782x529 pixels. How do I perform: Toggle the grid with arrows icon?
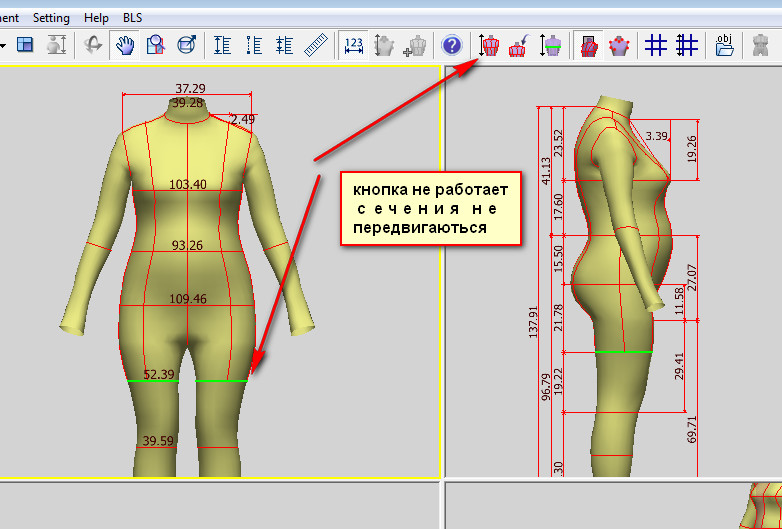tap(687, 45)
